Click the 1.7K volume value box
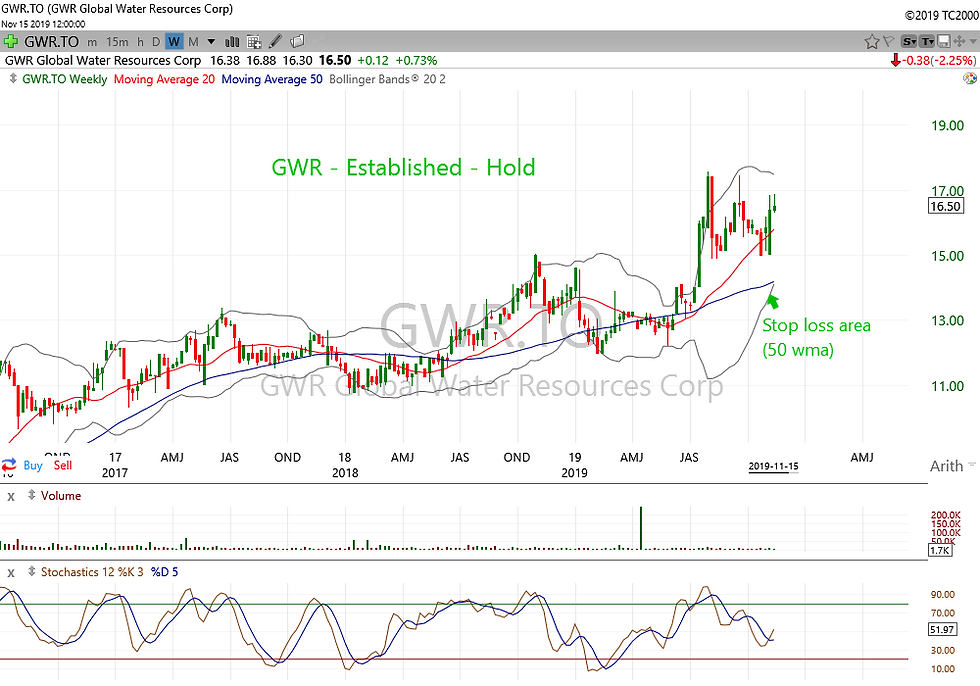 click(x=940, y=550)
